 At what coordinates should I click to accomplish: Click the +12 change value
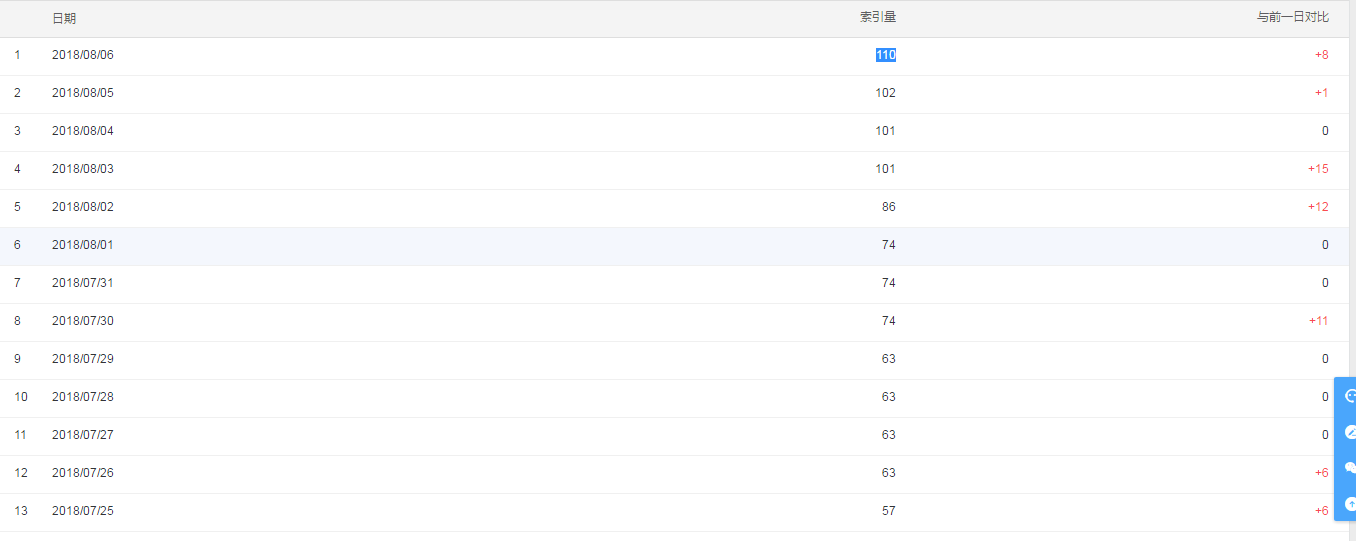coord(1318,207)
